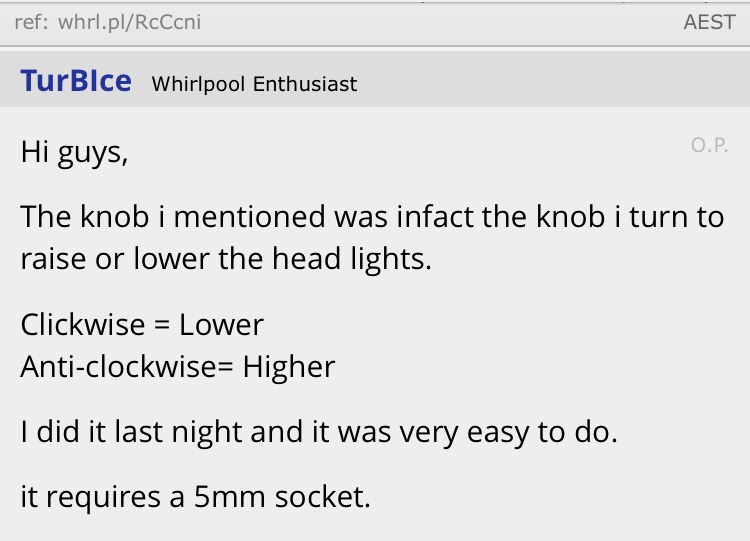Open the whrl.pl/RcCcni short link
Viewport: 750px width, 541px height.
(x=129, y=22)
